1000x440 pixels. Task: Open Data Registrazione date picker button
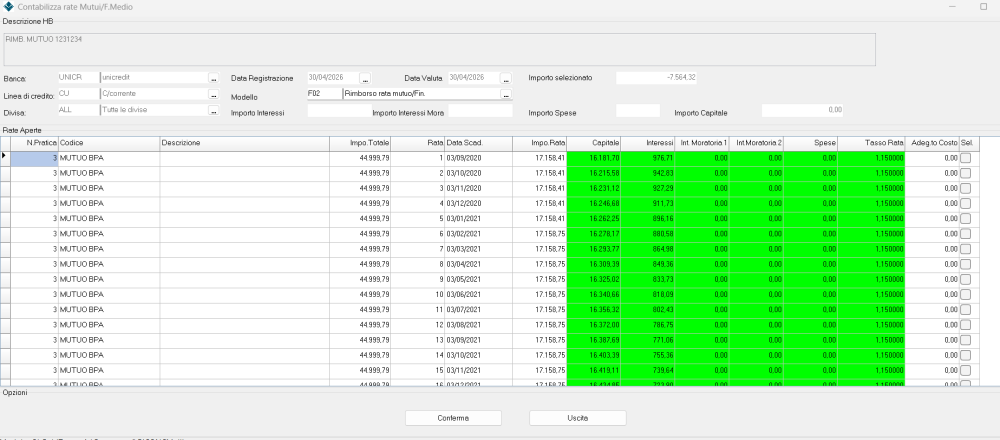pos(365,78)
